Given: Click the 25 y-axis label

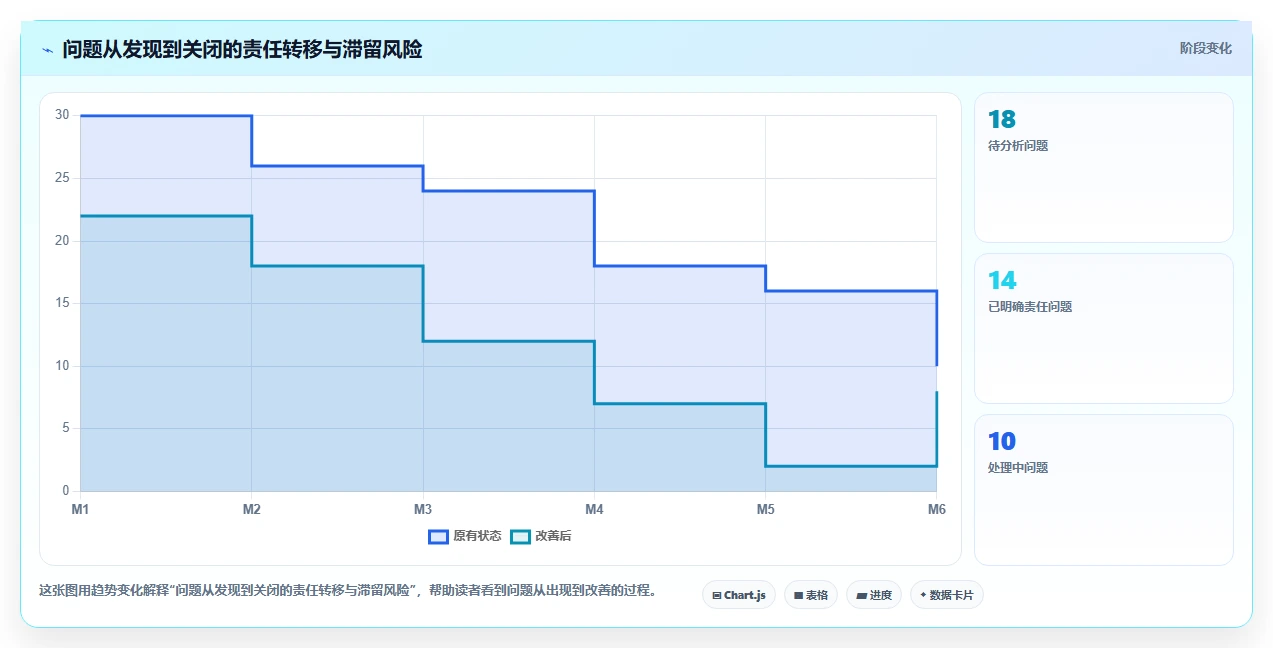Looking at the screenshot, I should point(62,178).
